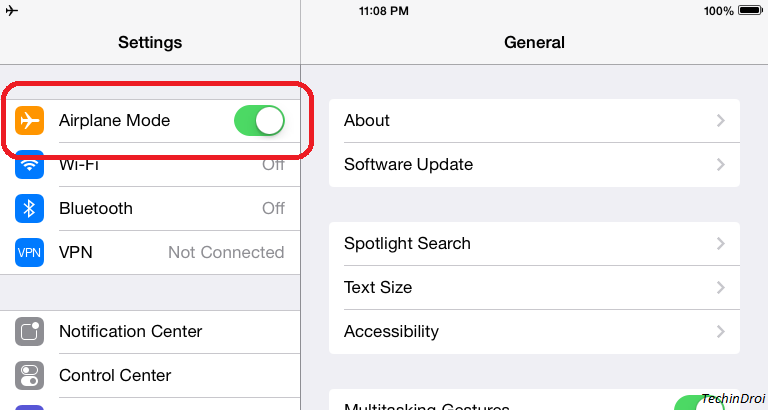Open the Accessibility settings row
Screen dimensions: 768x410
click(x=534, y=332)
